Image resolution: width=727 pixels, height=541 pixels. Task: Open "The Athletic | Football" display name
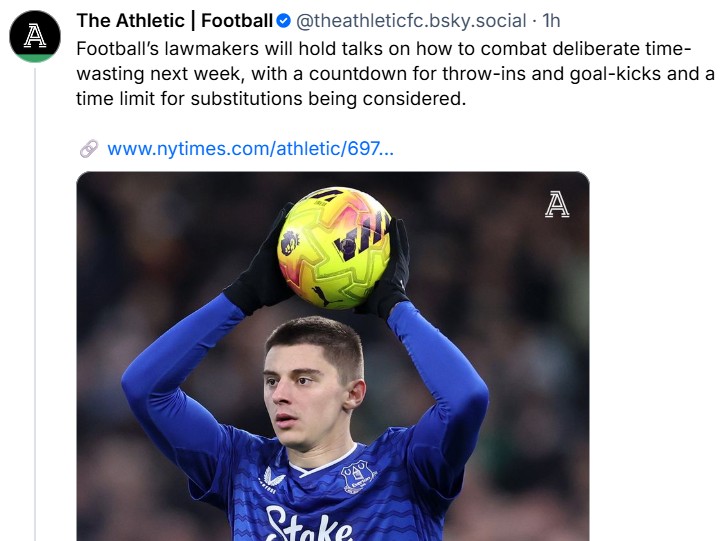click(x=174, y=21)
